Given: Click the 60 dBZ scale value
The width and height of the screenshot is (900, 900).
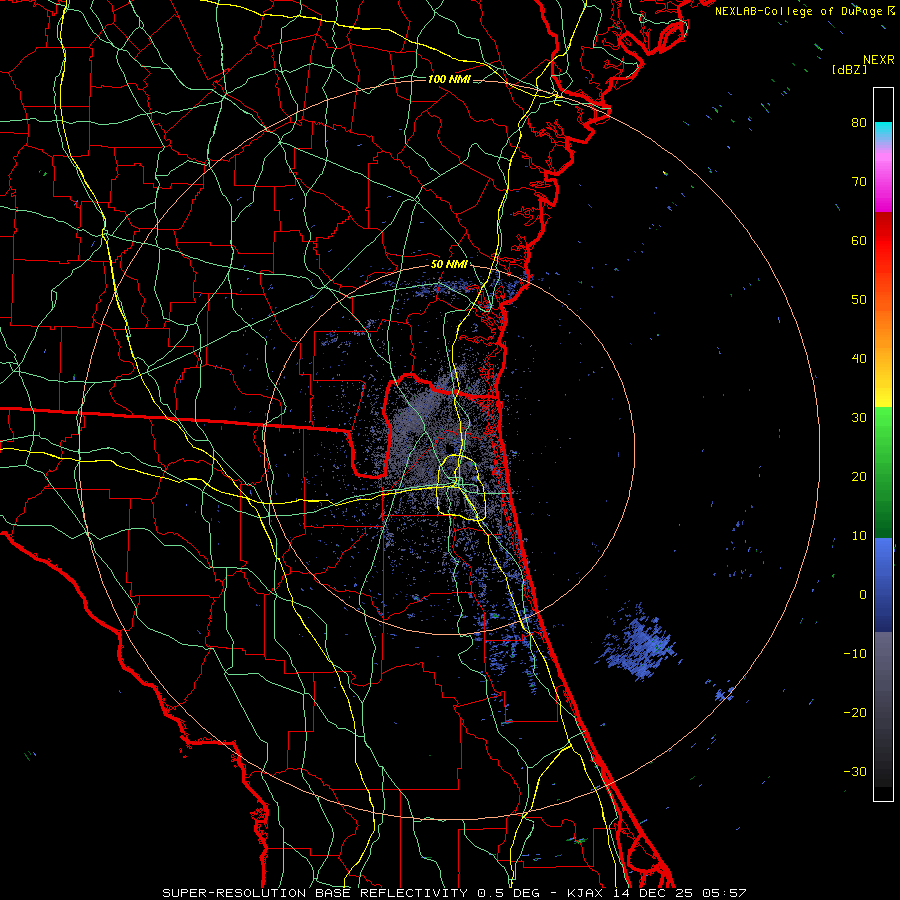Looking at the screenshot, I should [x=859, y=240].
